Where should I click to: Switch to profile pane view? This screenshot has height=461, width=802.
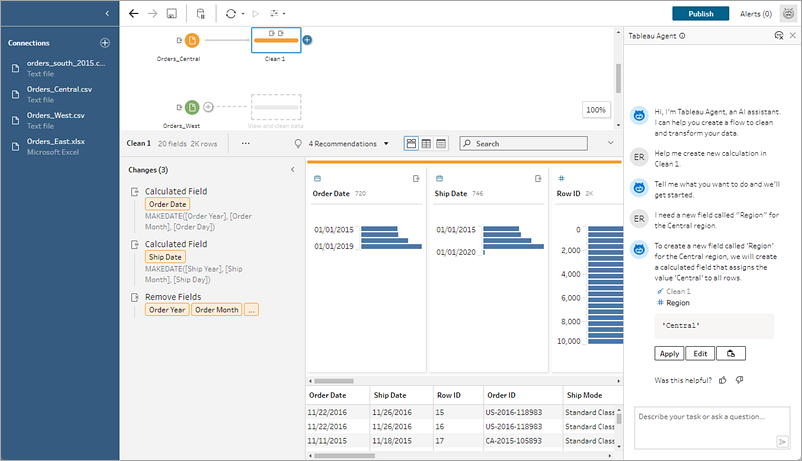click(x=411, y=143)
